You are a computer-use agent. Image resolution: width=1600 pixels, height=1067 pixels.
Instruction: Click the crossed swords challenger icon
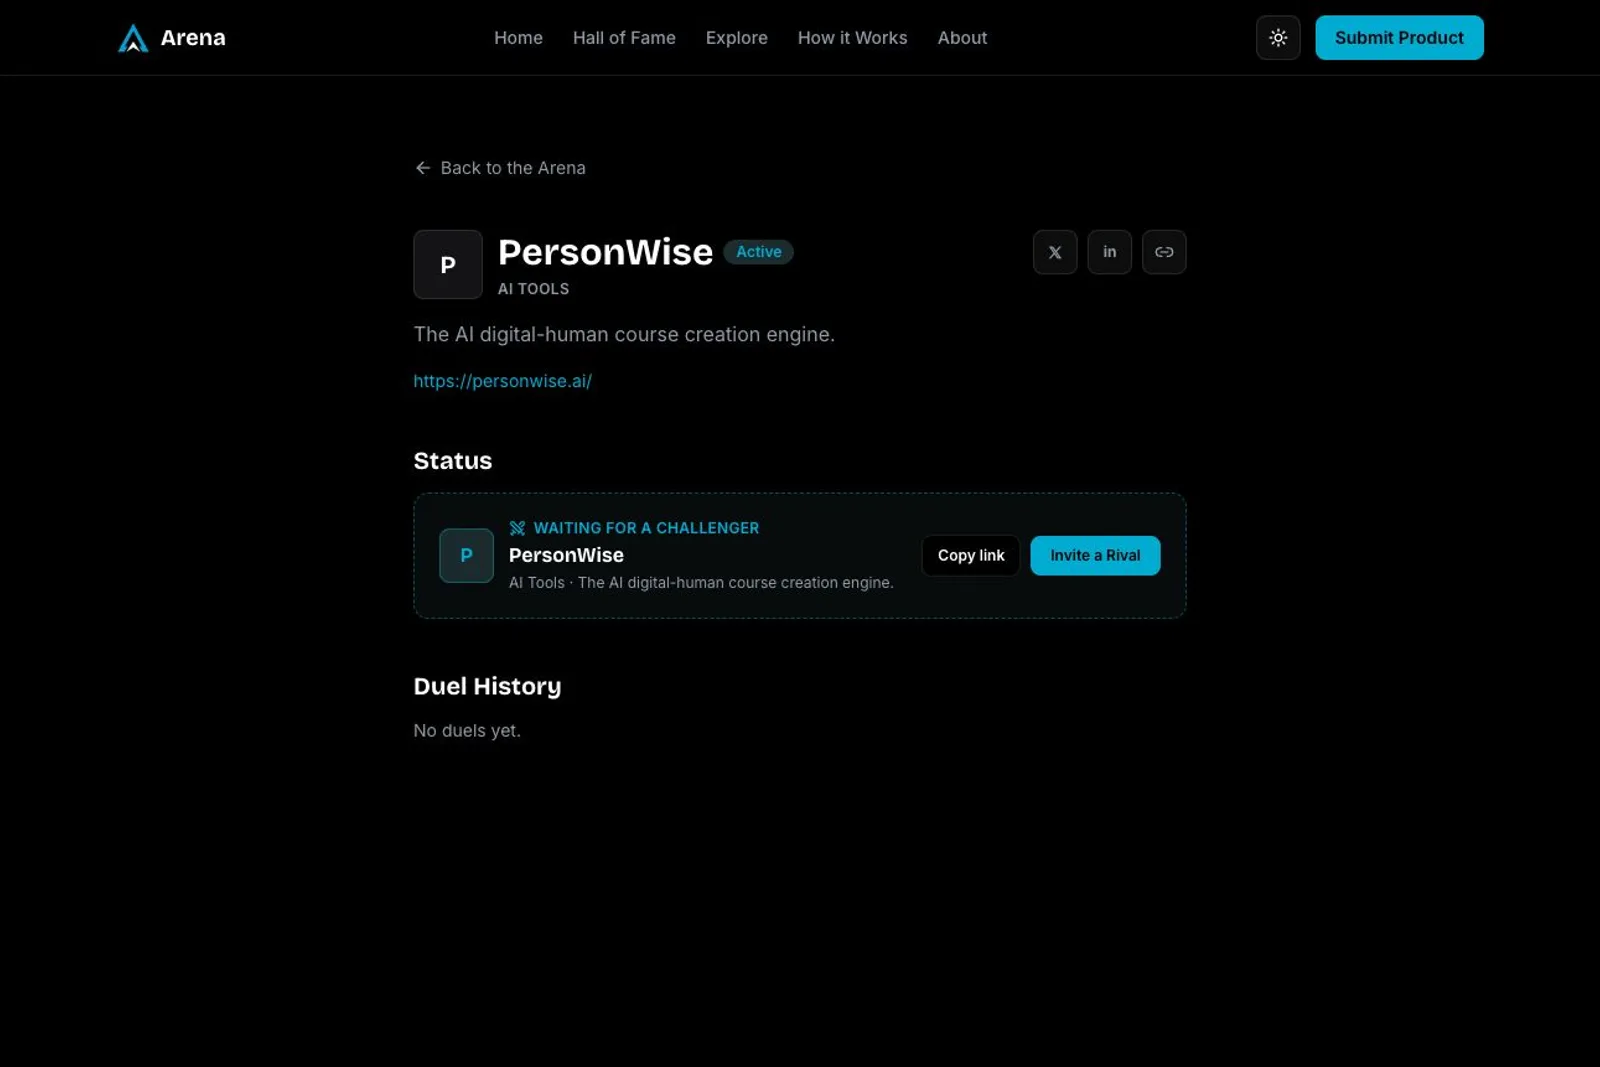pyautogui.click(x=517, y=528)
